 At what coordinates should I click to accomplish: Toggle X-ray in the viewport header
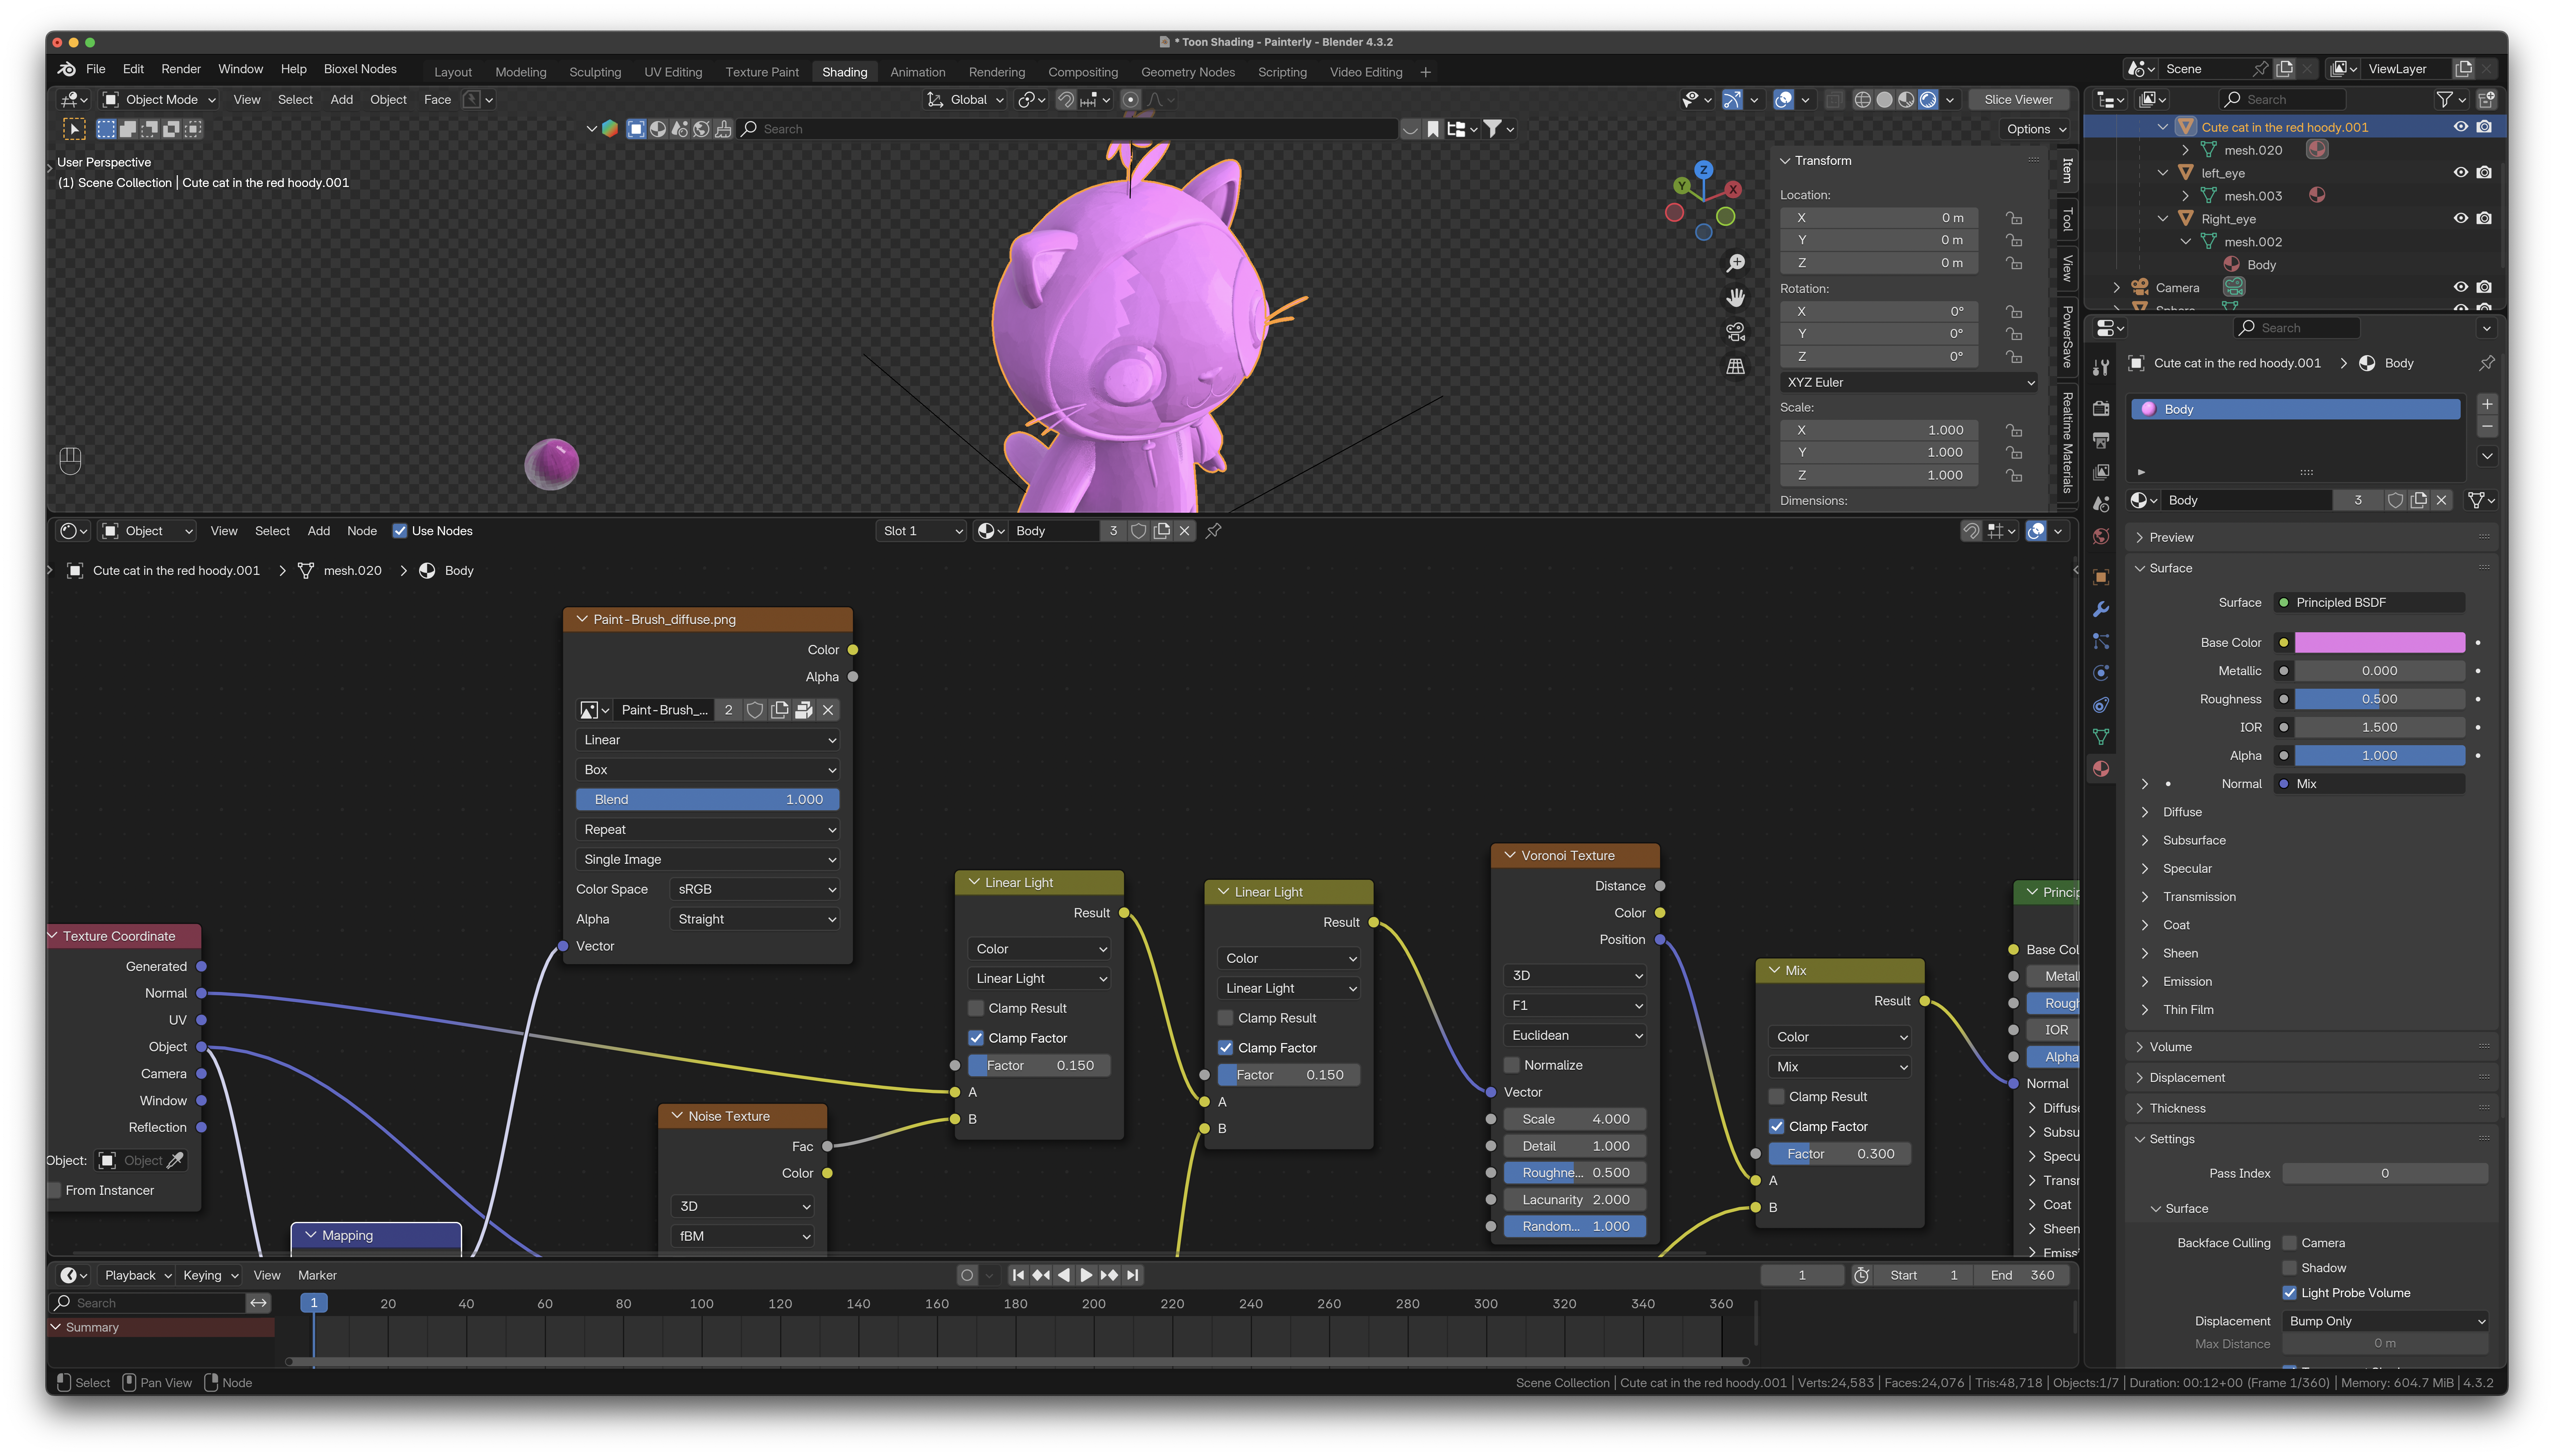point(1834,100)
